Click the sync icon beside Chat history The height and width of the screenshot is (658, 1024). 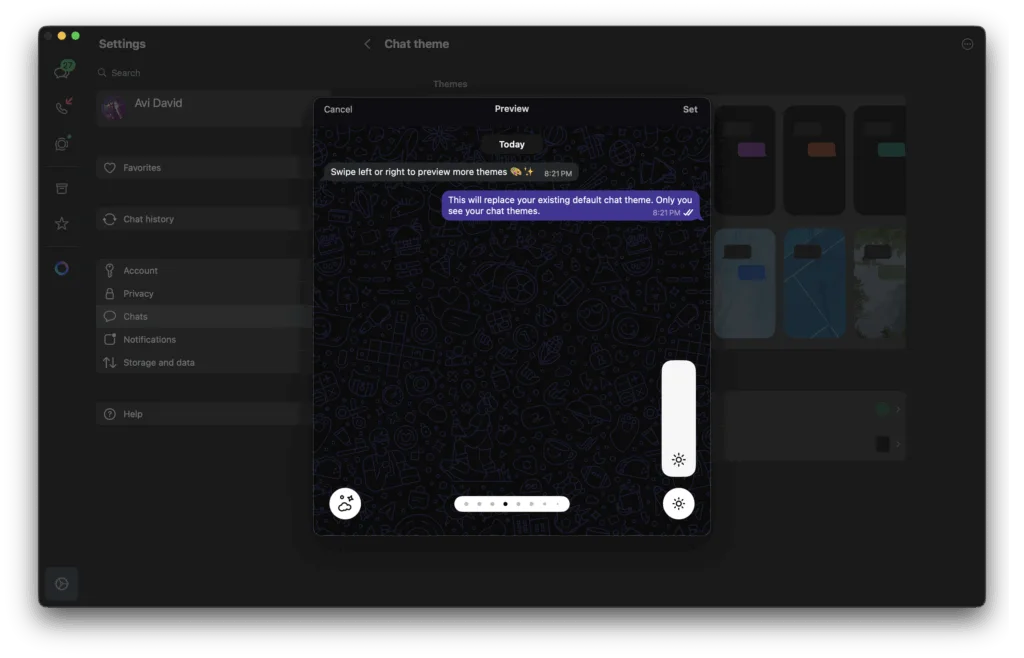click(x=110, y=219)
